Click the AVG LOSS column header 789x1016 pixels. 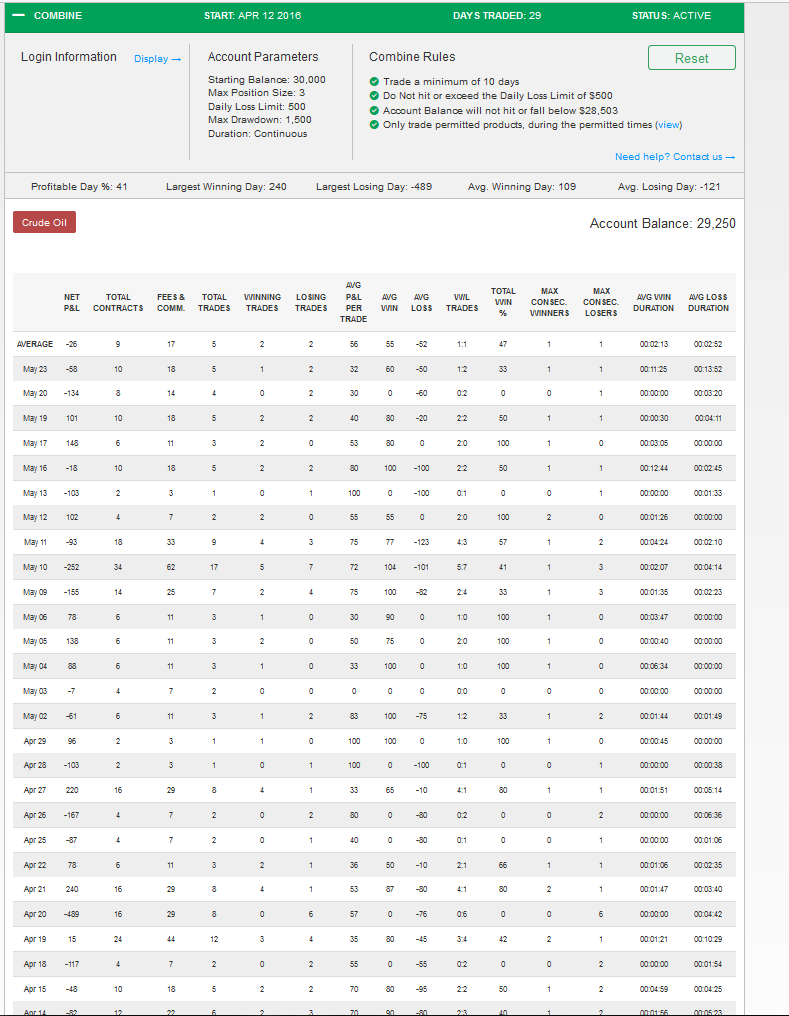pyautogui.click(x=422, y=303)
